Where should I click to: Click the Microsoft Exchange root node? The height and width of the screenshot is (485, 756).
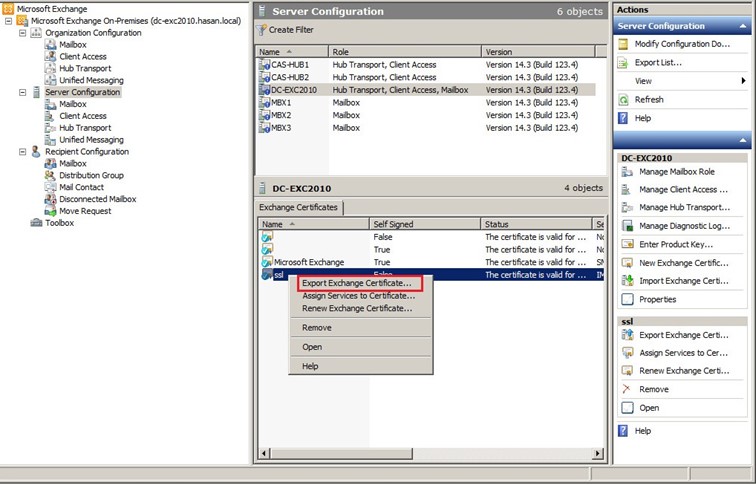(52, 9)
